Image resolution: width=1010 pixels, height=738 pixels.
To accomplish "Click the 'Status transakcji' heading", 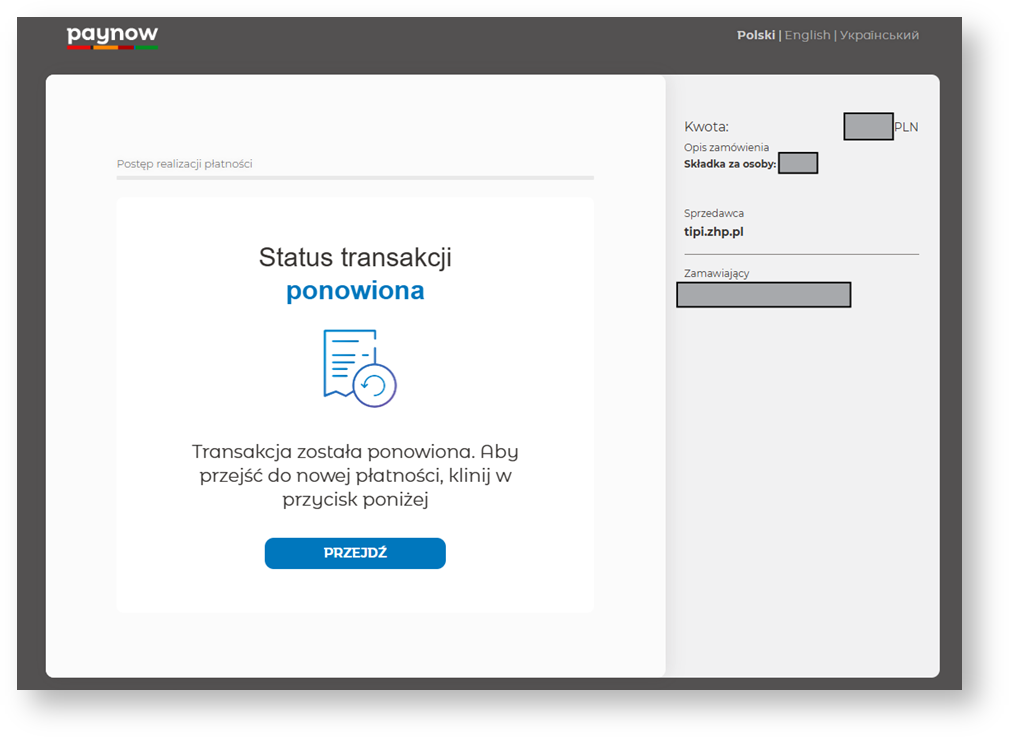I will coord(355,257).
